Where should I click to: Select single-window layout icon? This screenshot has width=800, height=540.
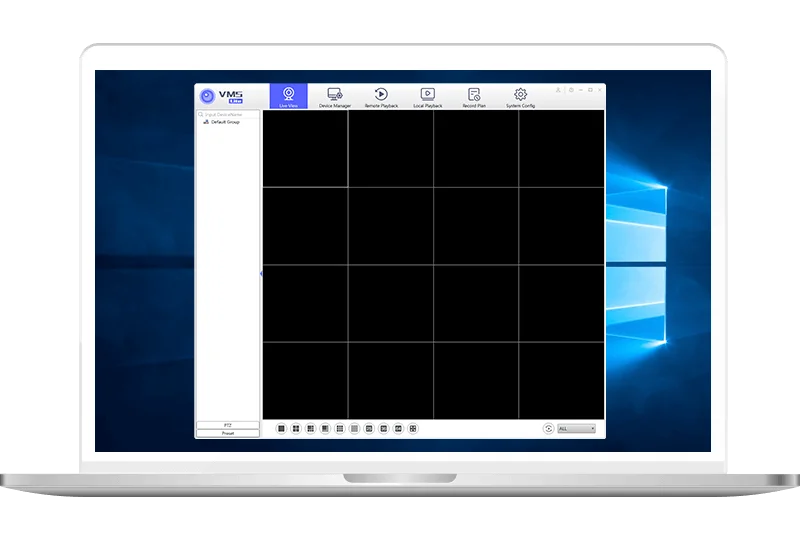(x=281, y=428)
